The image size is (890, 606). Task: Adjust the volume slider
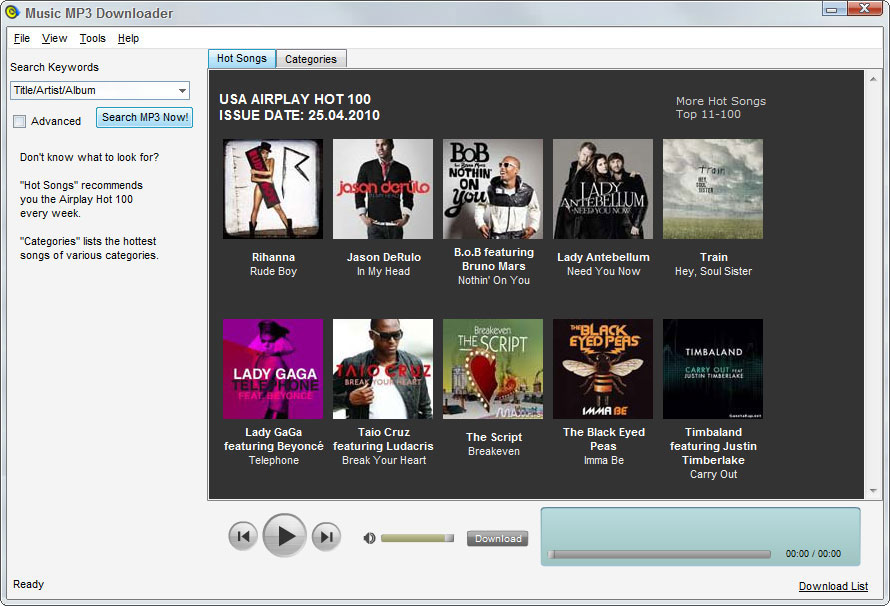coord(417,538)
